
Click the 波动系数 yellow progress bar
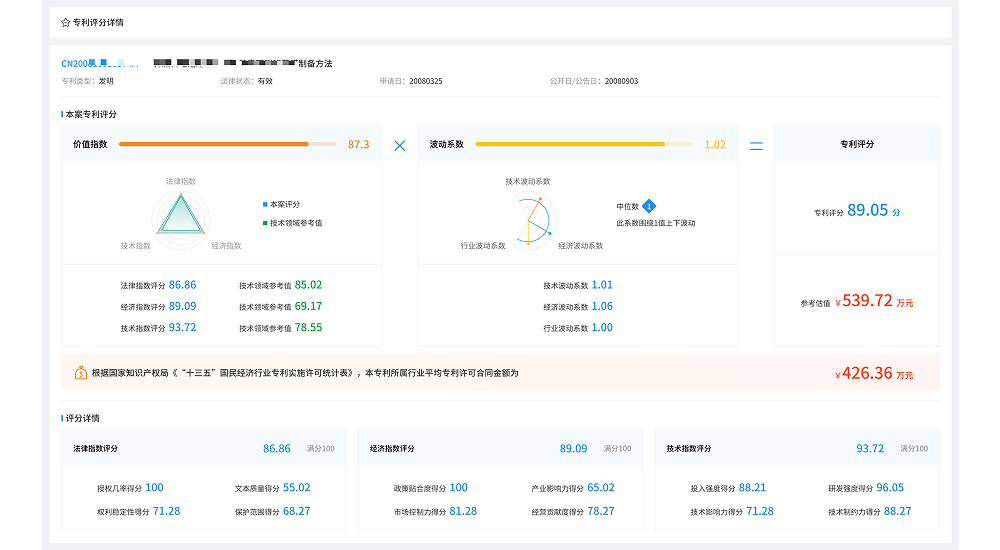pos(584,144)
